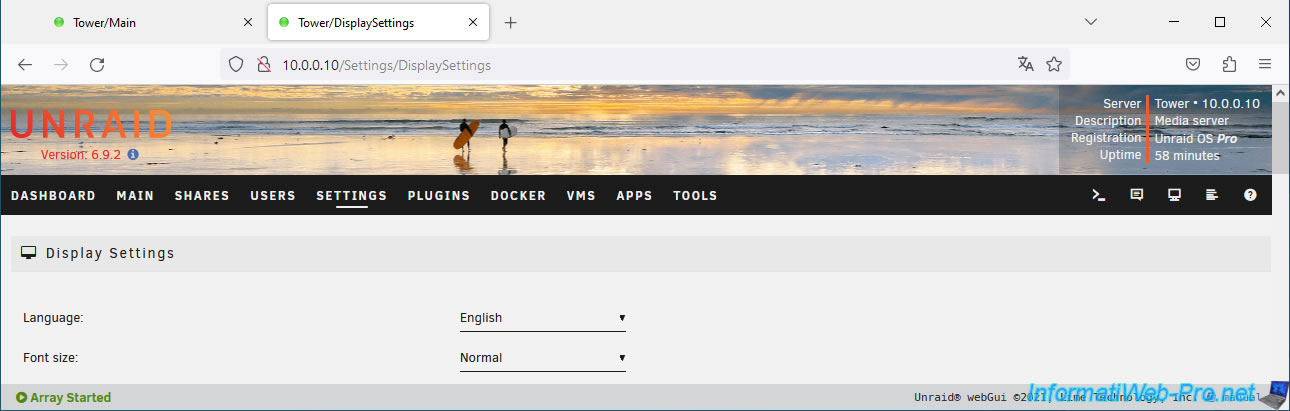
Task: Click the version info icon
Action: click(133, 155)
